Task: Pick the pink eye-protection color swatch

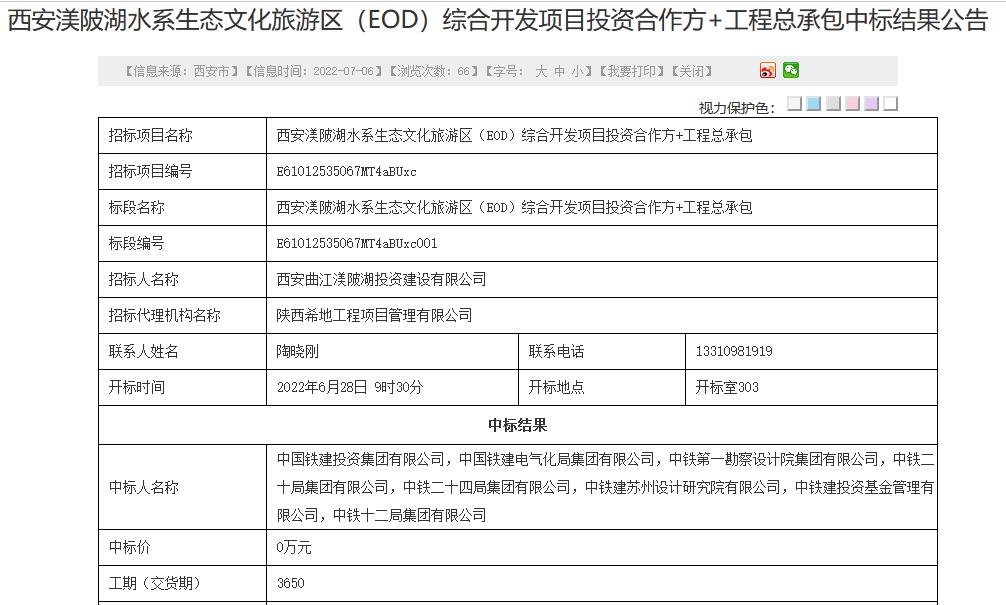Action: [x=852, y=104]
